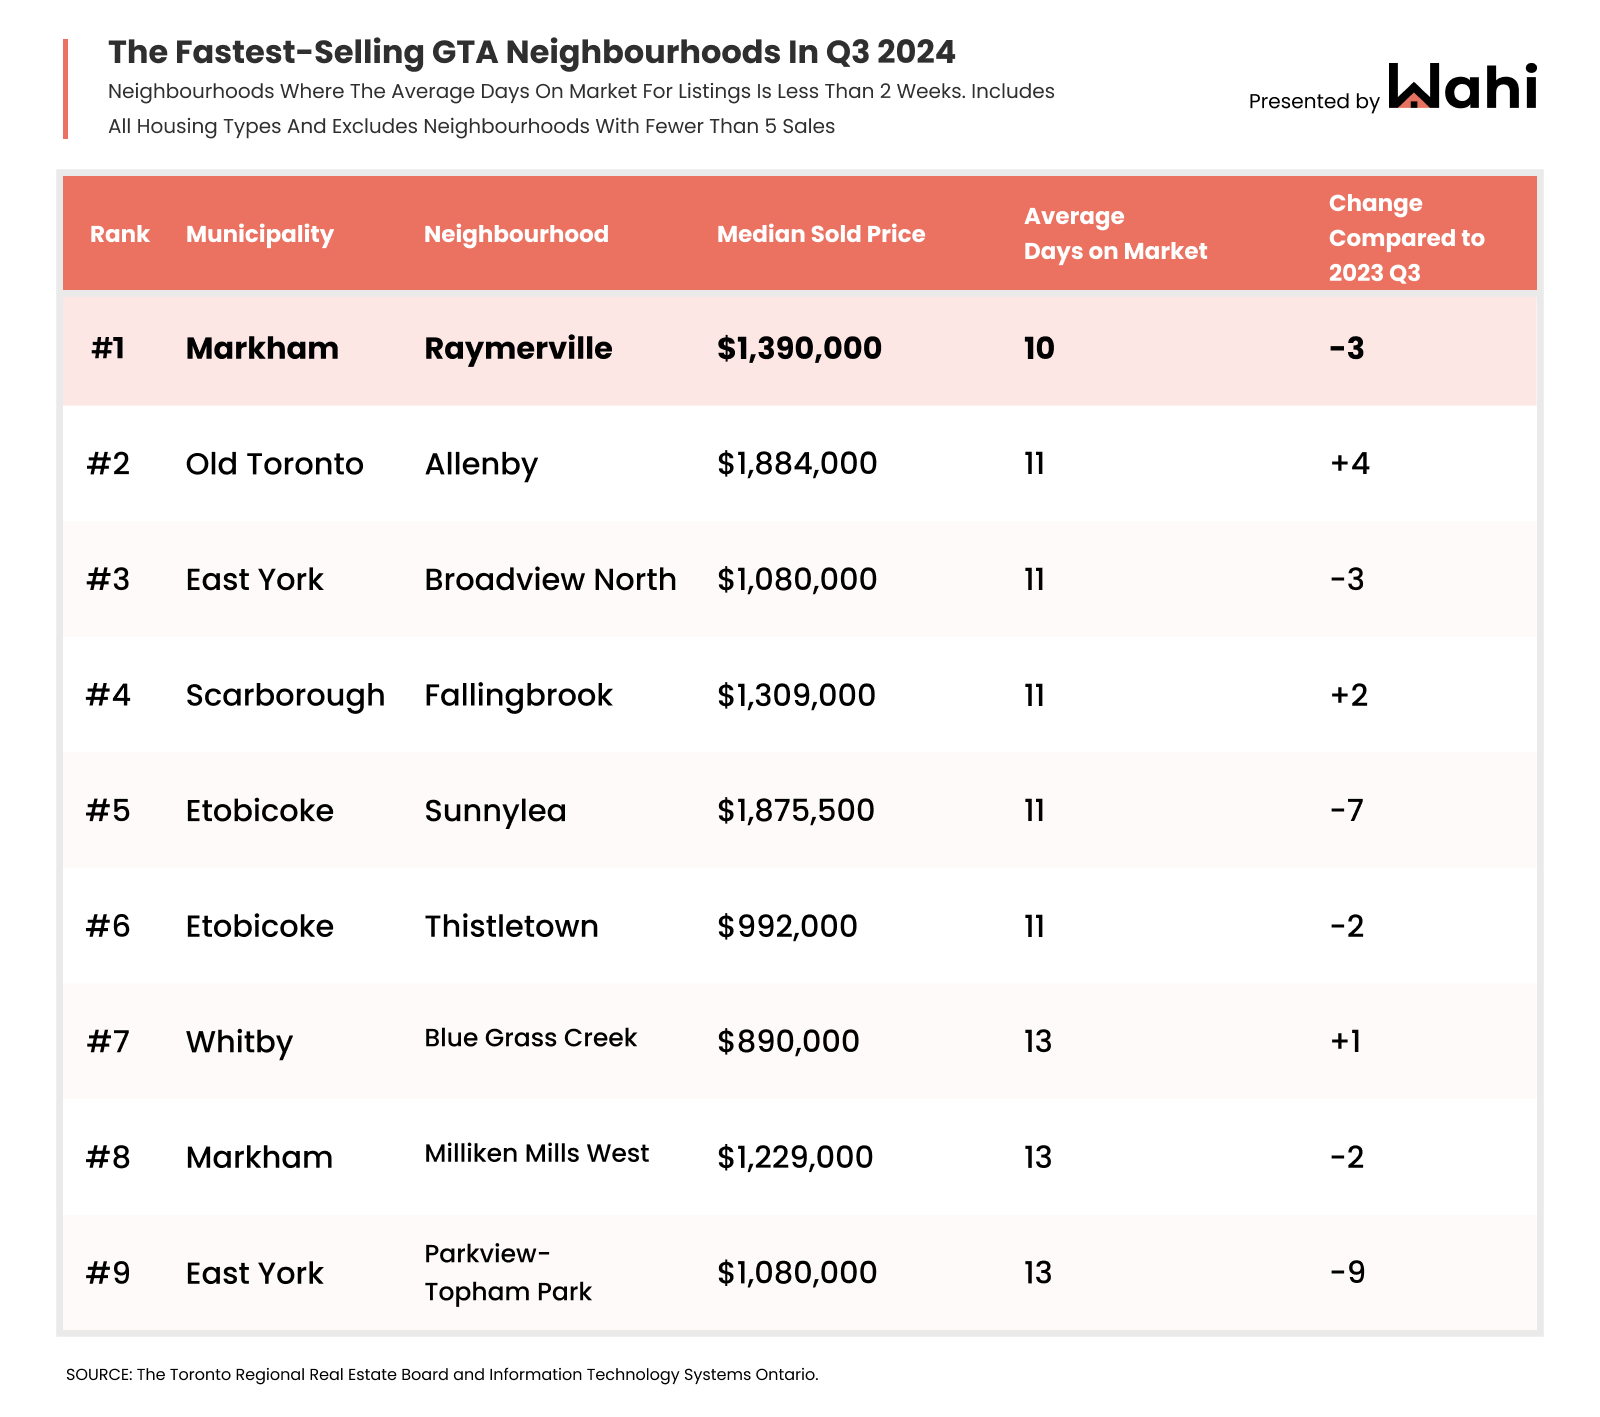Click rank '#8' cell
Viewport: 1600px width, 1417px height.
[108, 1157]
